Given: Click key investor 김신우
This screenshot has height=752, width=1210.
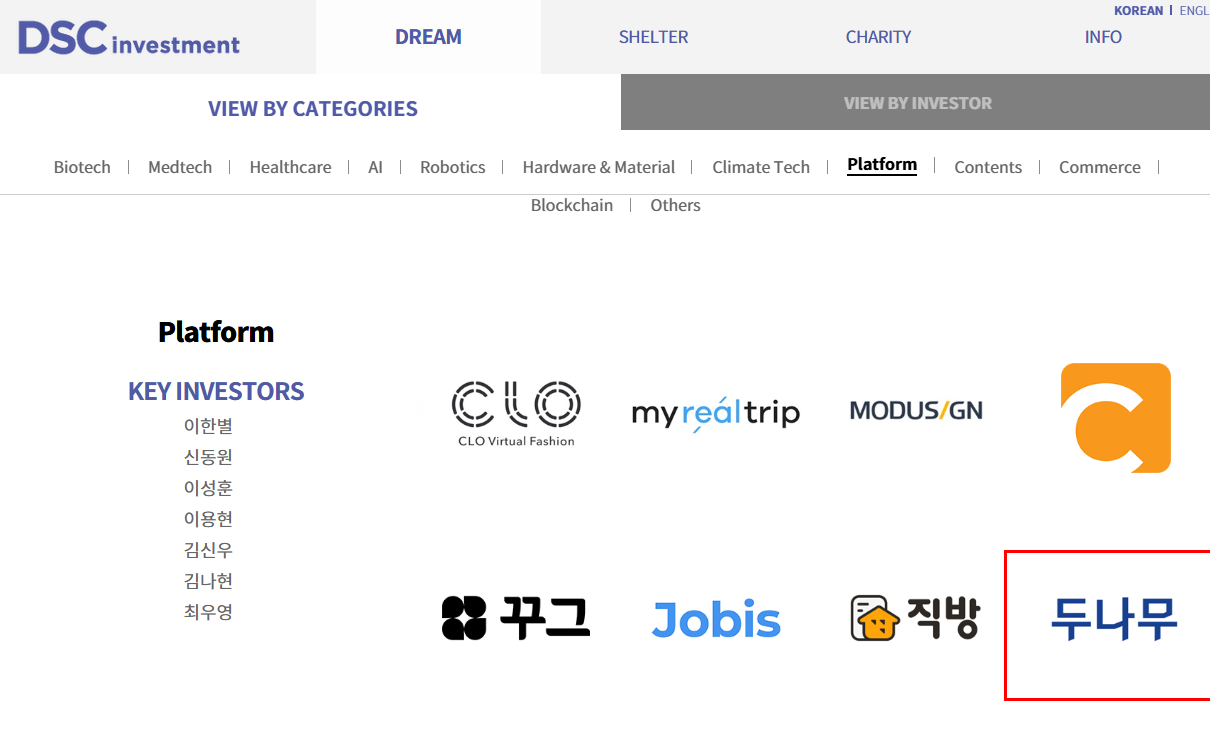Looking at the screenshot, I should pyautogui.click(x=208, y=550).
